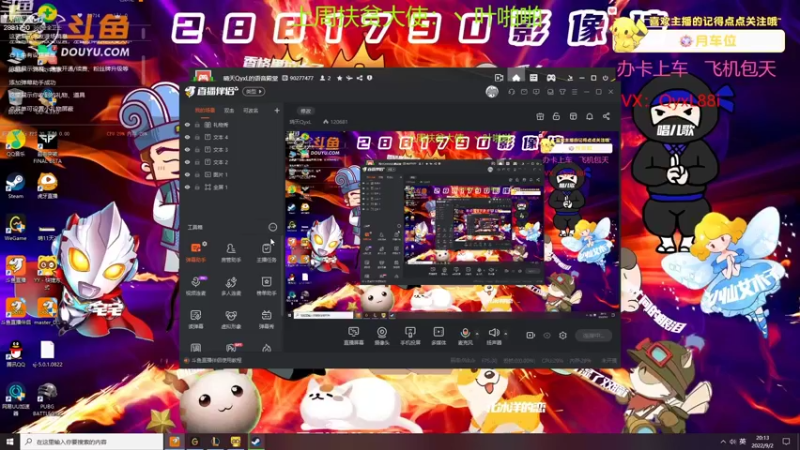Click the share icon above preview
This screenshot has height=450, width=800.
click(x=606, y=116)
